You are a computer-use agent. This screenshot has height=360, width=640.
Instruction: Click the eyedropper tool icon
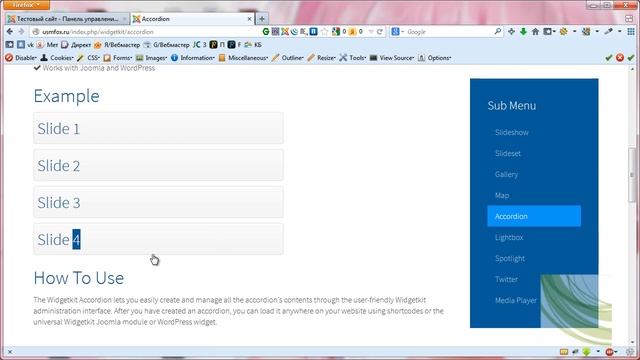point(609,31)
